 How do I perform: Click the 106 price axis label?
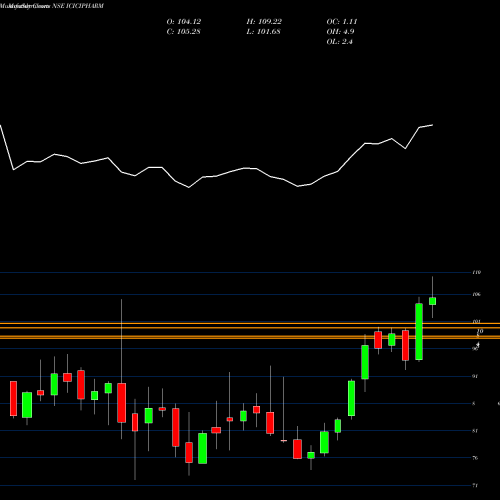477,294
